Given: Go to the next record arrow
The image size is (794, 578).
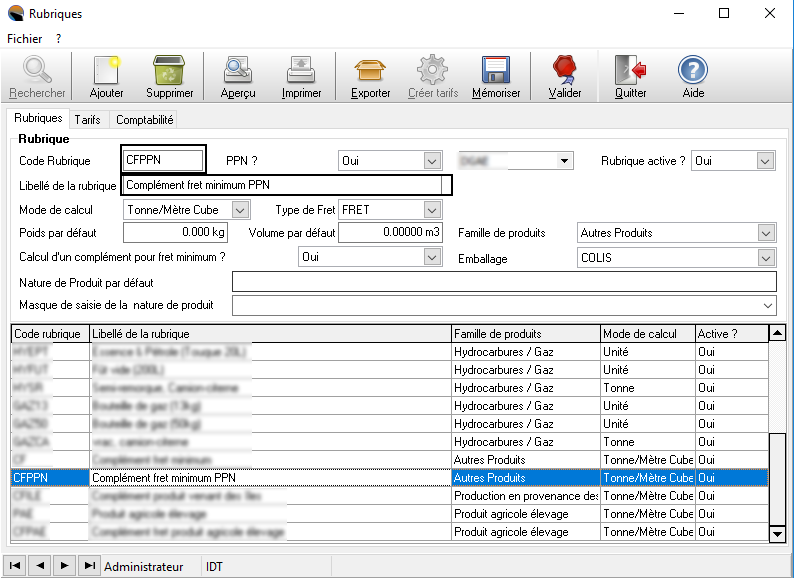Looking at the screenshot, I should click(x=65, y=566).
